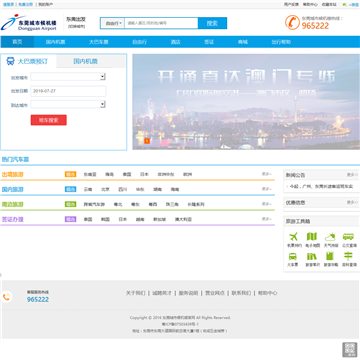Screen dimensions: 360x360
Task: Click the QR code icon at bottom right
Action: (x=350, y=350)
